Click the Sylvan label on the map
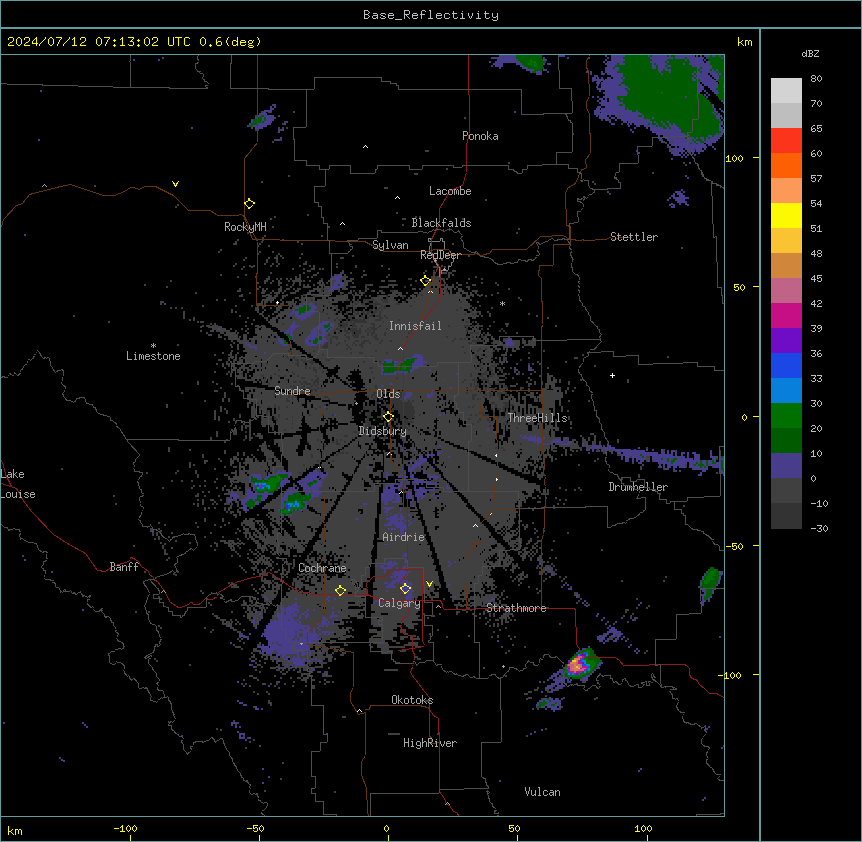The height and width of the screenshot is (842, 862). [x=390, y=245]
